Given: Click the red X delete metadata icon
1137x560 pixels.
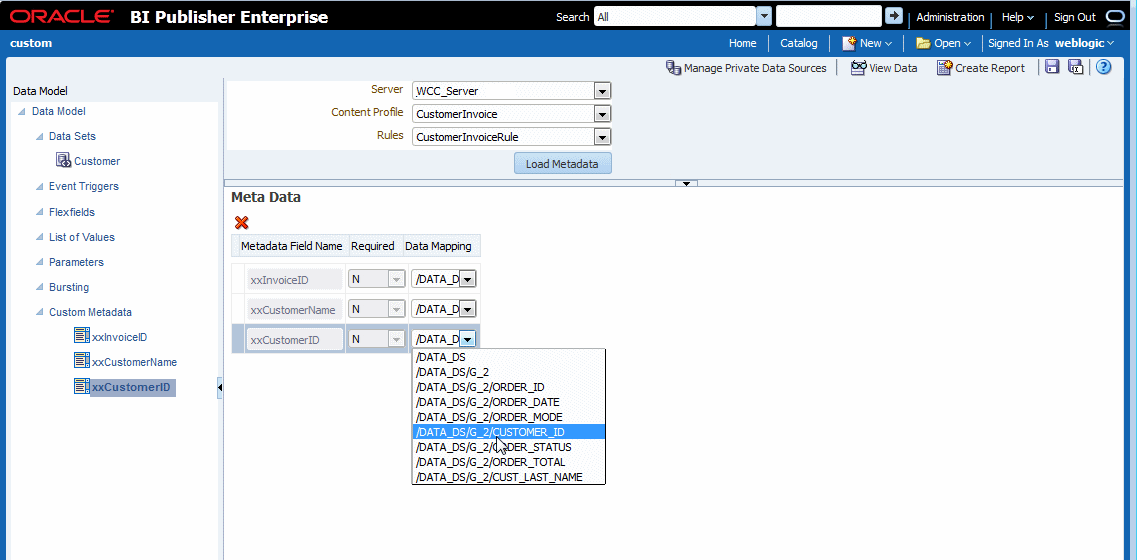Looking at the screenshot, I should tap(241, 223).
